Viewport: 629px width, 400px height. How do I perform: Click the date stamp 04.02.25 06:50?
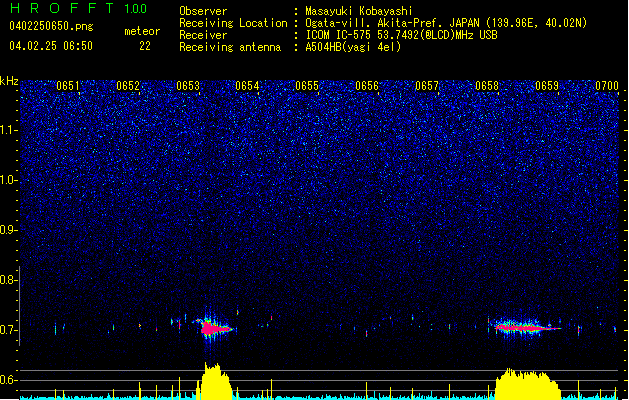click(51, 46)
